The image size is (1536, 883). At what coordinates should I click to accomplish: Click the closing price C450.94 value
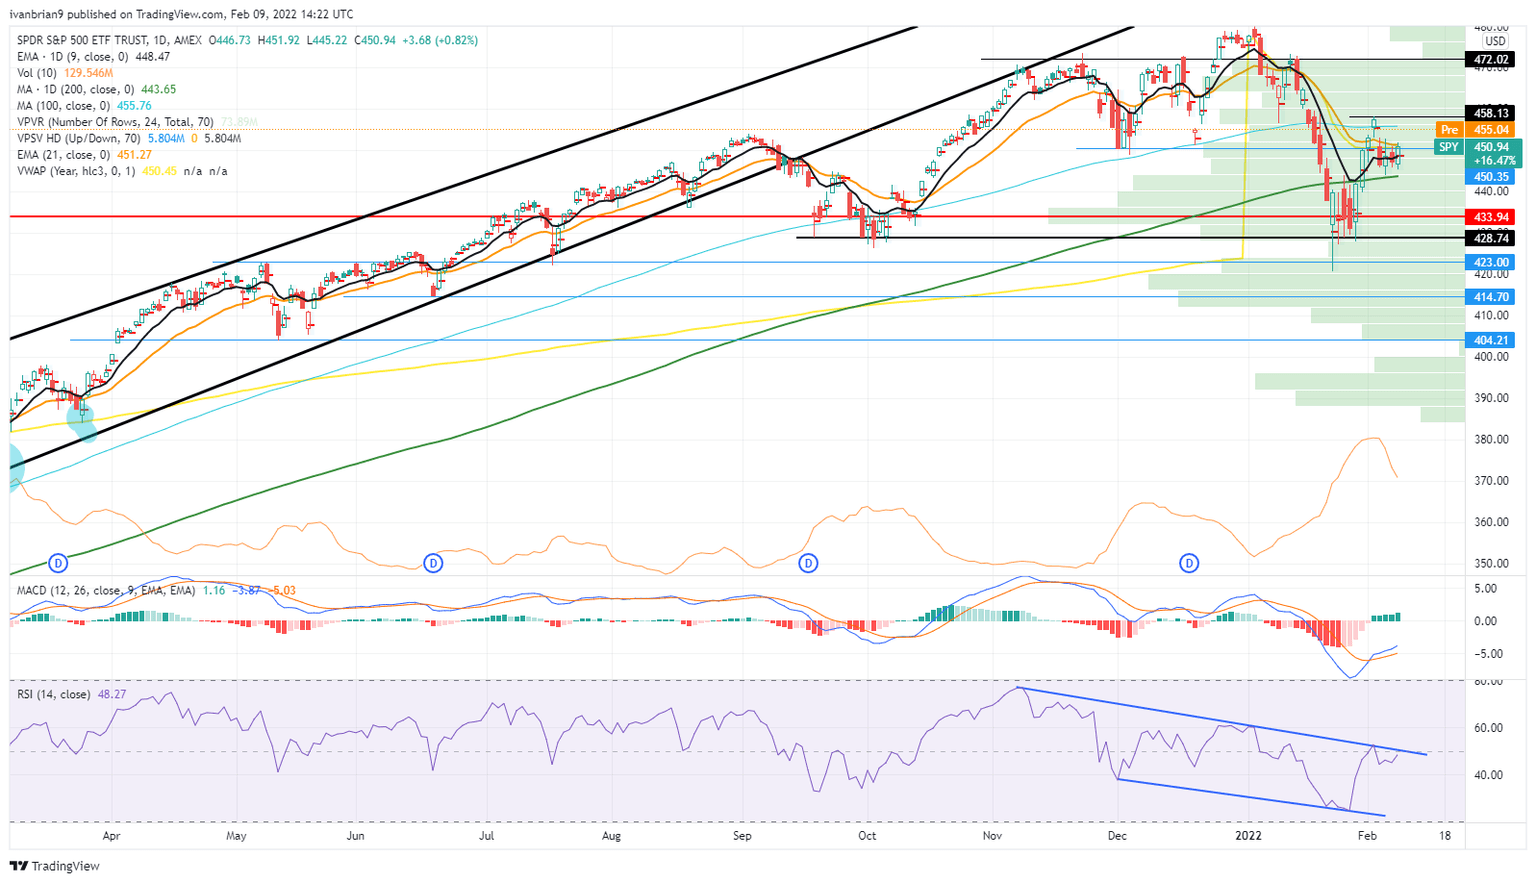(375, 40)
